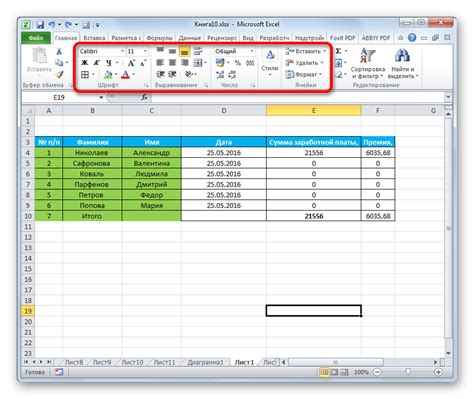The width and height of the screenshot is (474, 399).
Task: Toggle bold formatting (Ж)
Action: [85, 63]
